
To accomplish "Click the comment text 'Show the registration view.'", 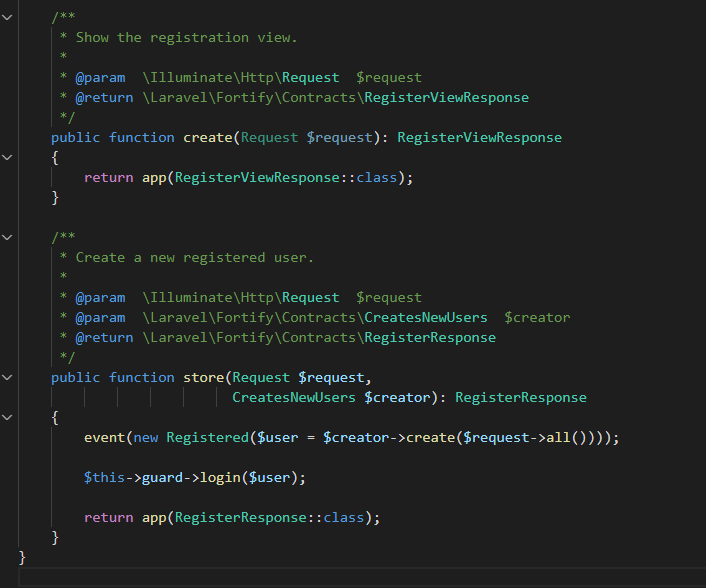I will 186,37.
